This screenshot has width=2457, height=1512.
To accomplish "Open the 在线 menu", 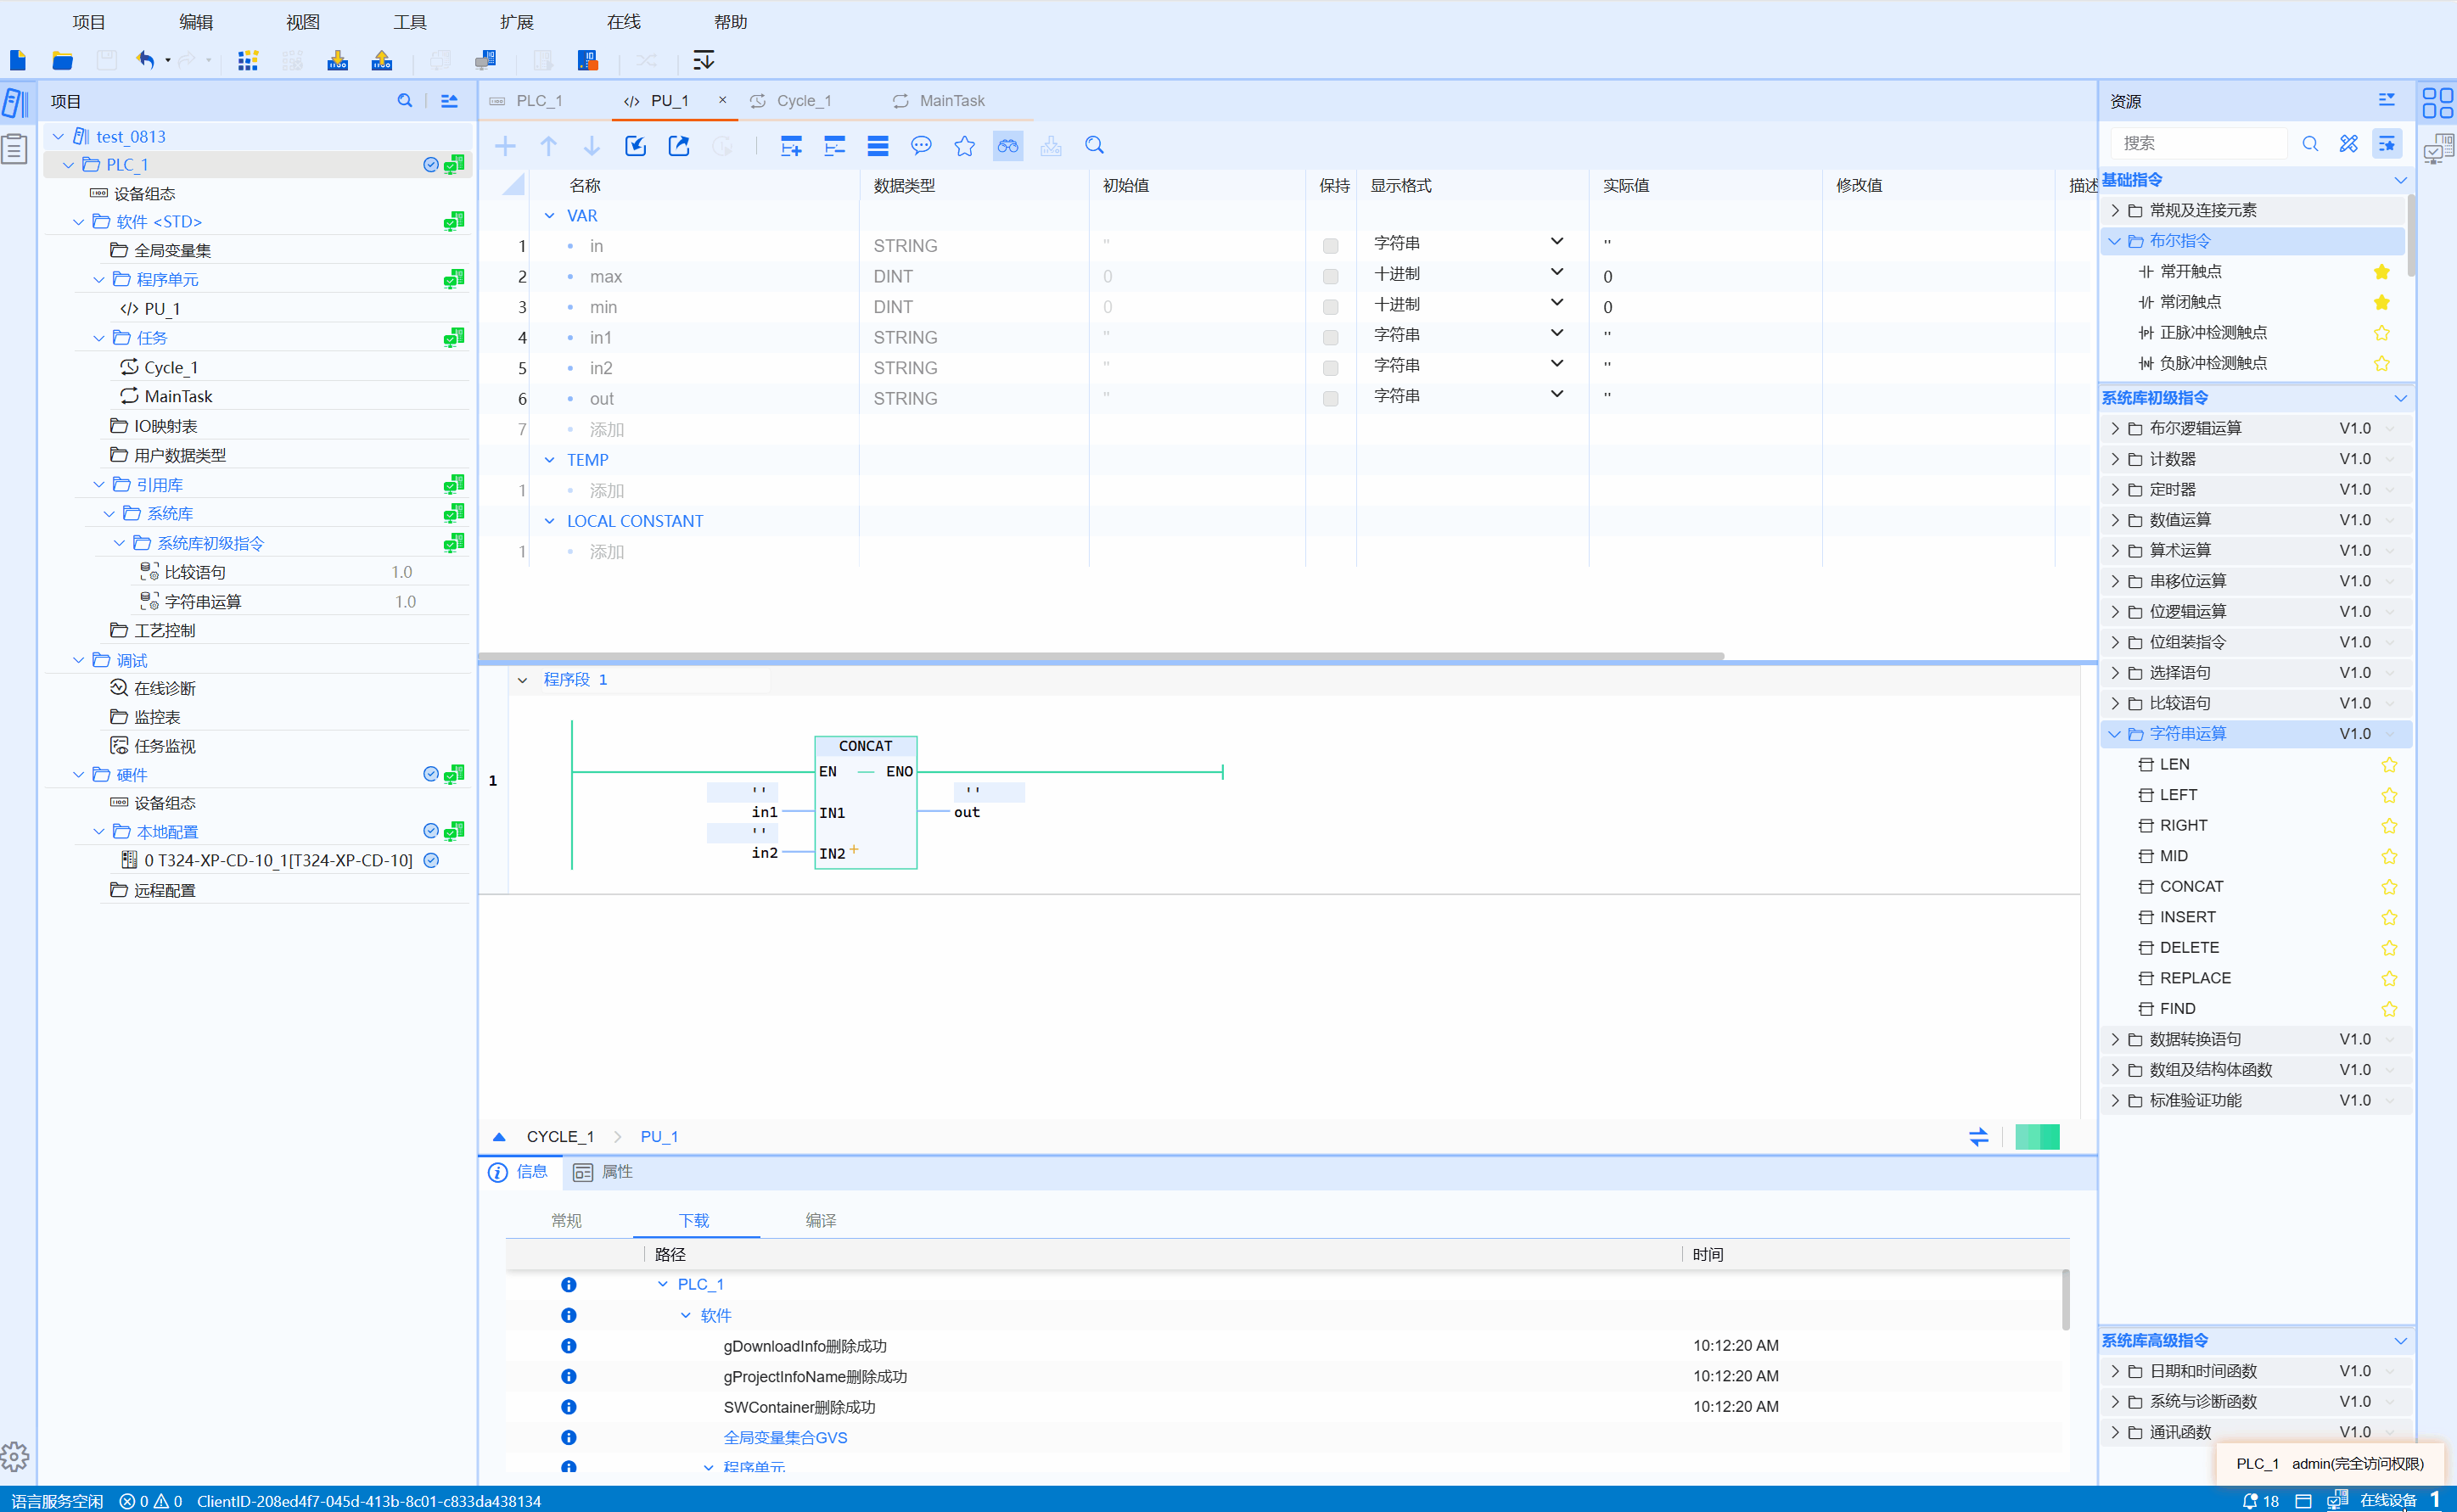I will 623,22.
